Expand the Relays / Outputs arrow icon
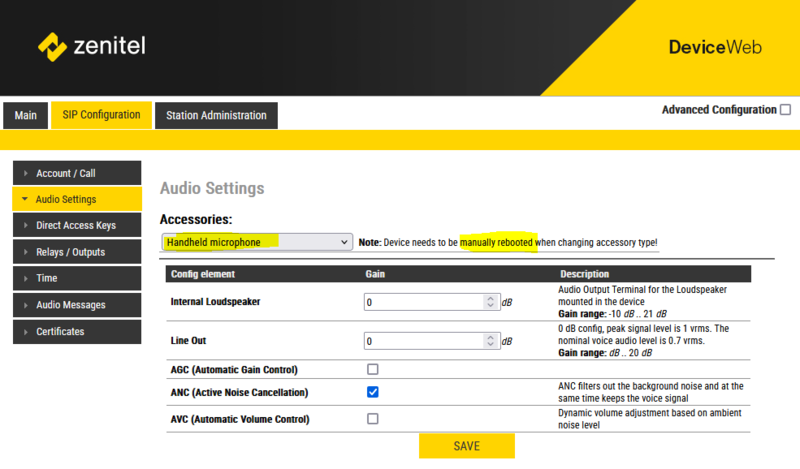Screen dimensions: 800x469 point(26,252)
